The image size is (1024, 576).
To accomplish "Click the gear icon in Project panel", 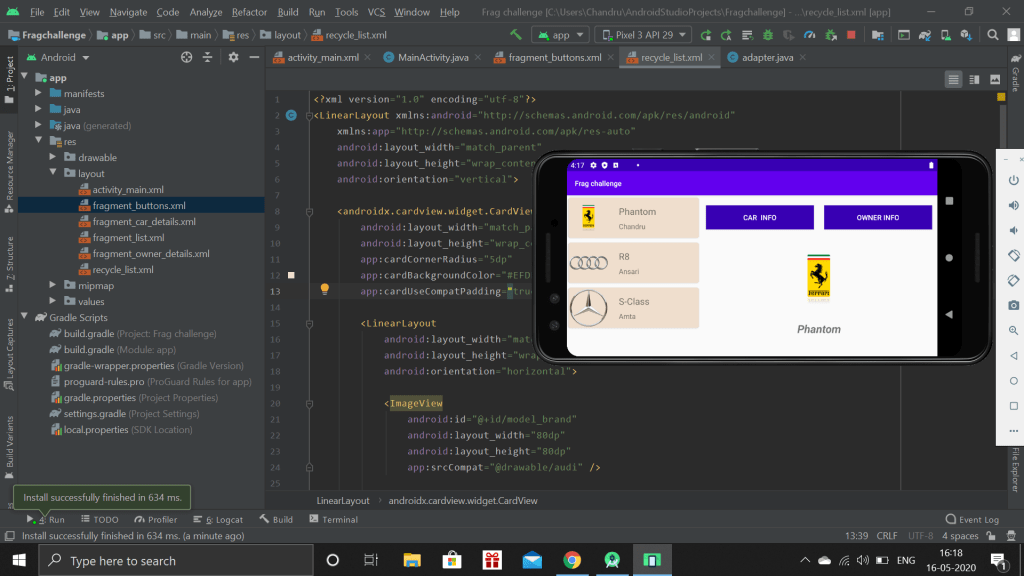I will click(233, 57).
